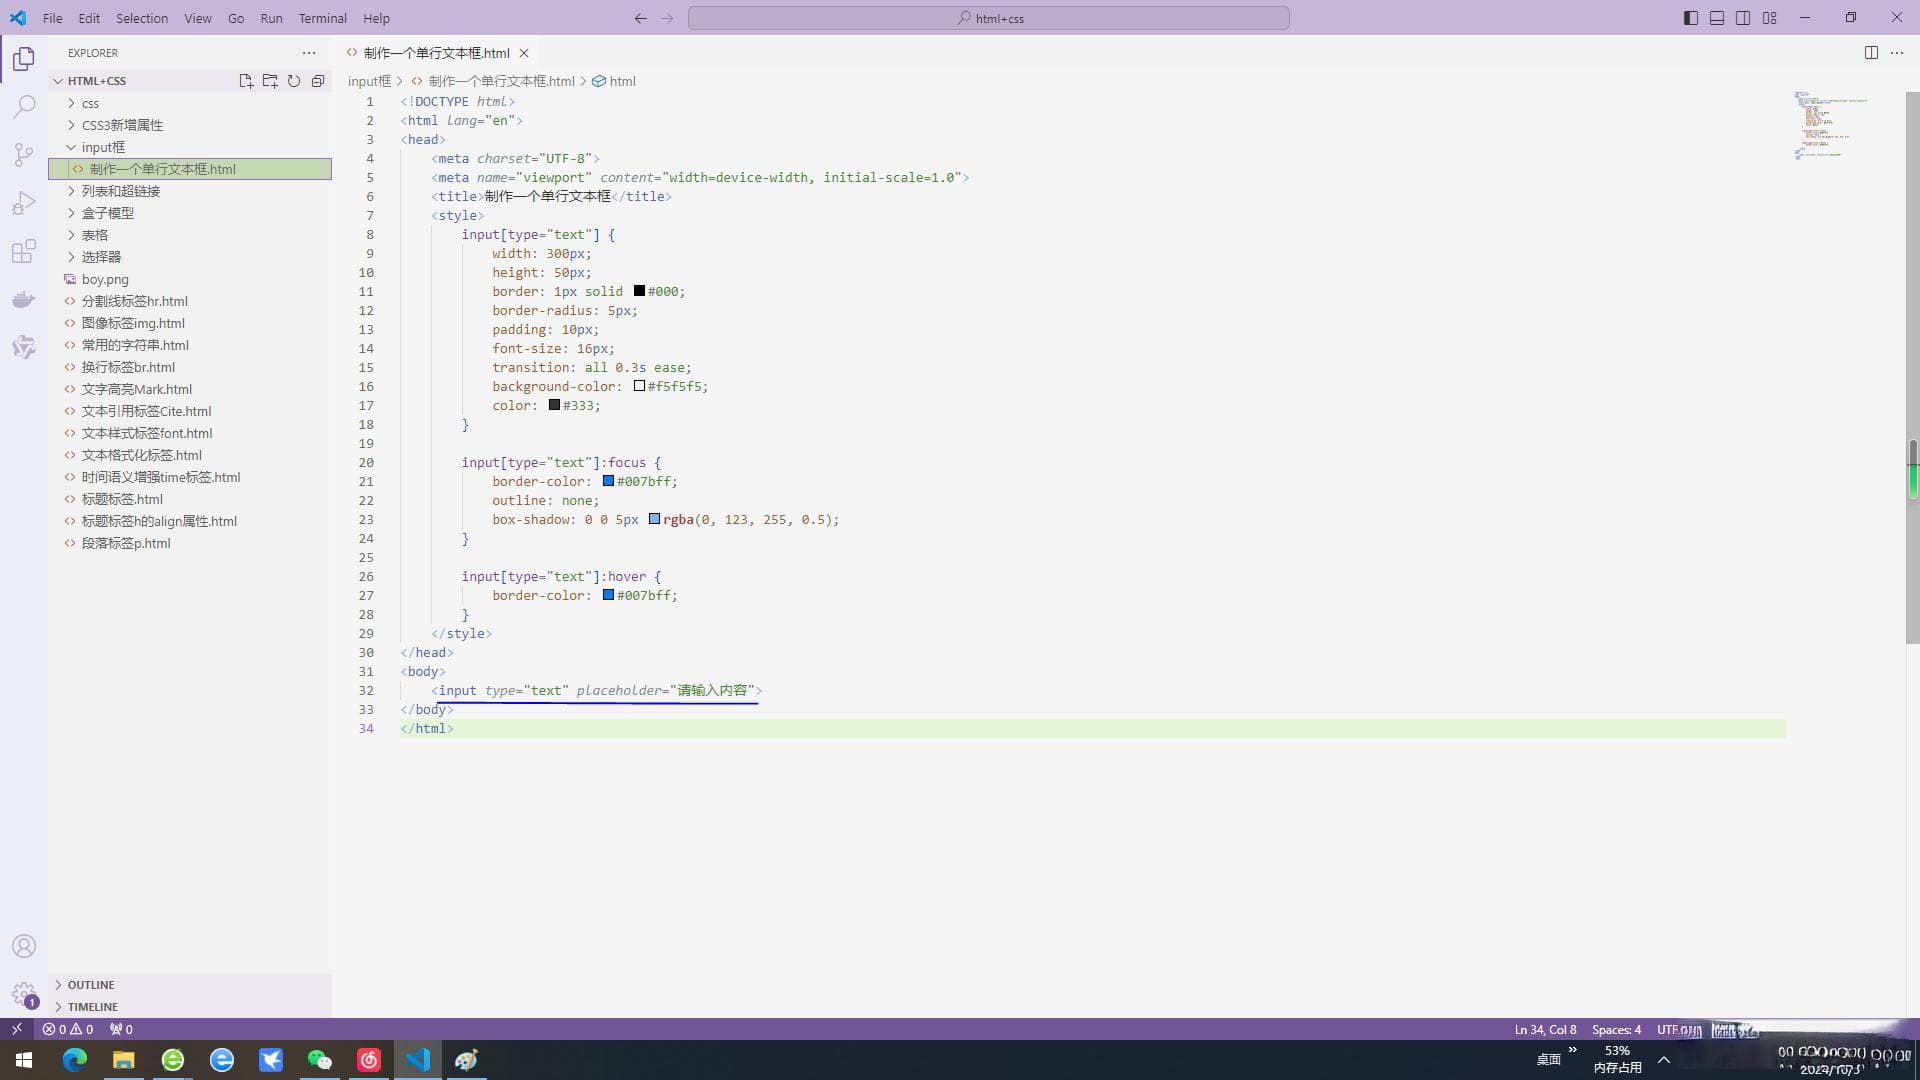Expand the TIMELINE section
The image size is (1920, 1080).
[190, 1007]
